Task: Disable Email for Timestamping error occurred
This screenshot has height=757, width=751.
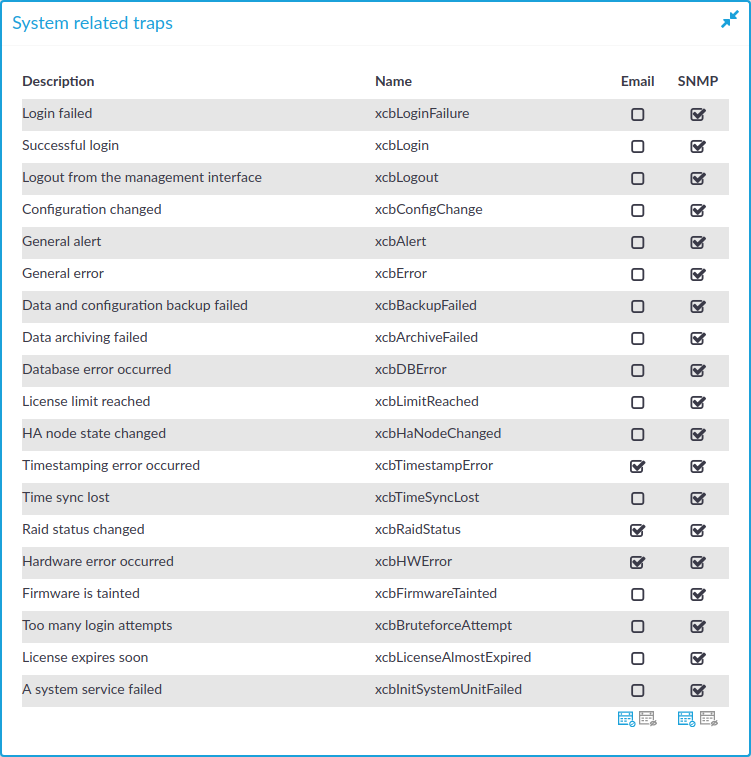Action: click(638, 466)
